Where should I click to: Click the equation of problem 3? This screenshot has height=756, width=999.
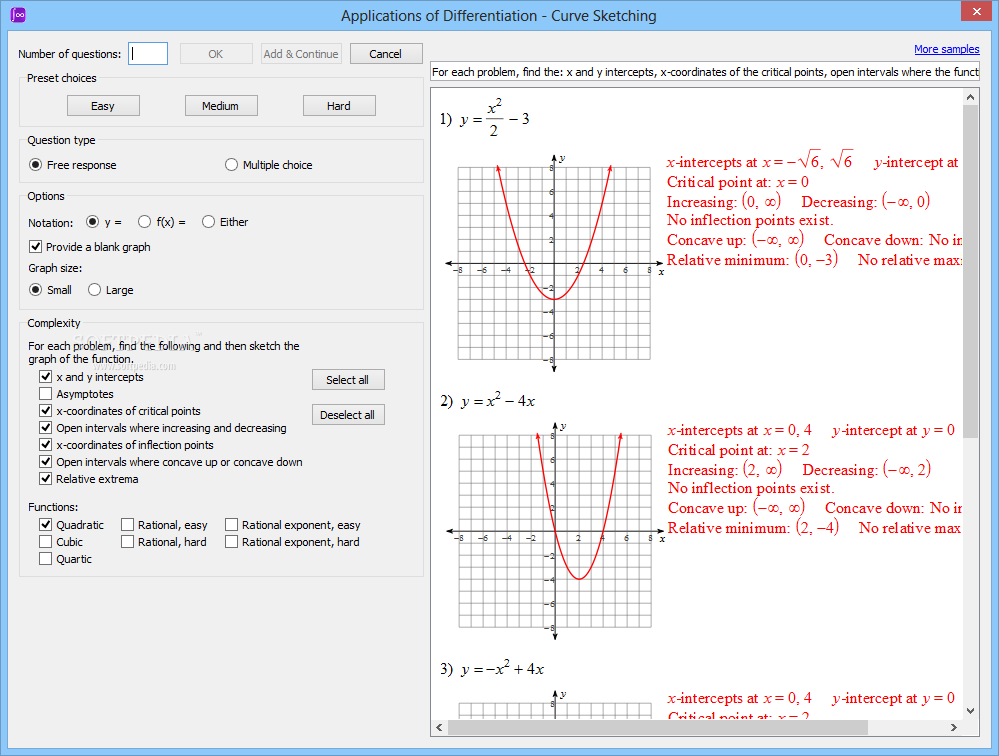501,669
